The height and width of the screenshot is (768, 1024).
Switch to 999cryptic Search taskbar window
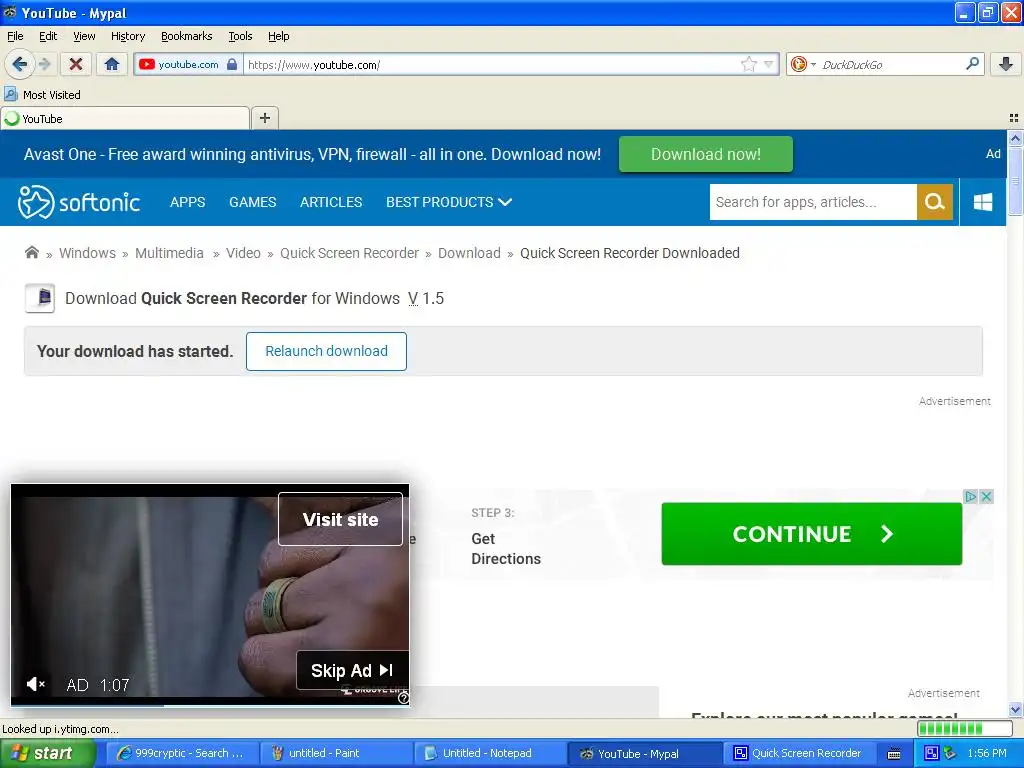(180, 753)
